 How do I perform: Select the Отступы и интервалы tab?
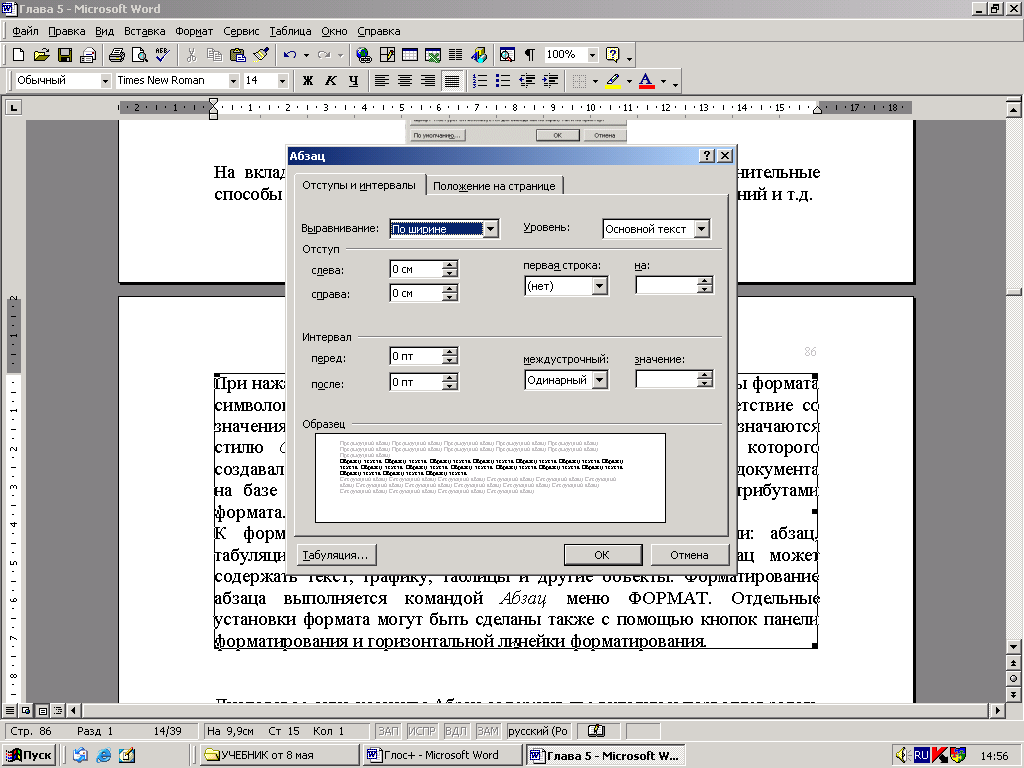coord(359,185)
